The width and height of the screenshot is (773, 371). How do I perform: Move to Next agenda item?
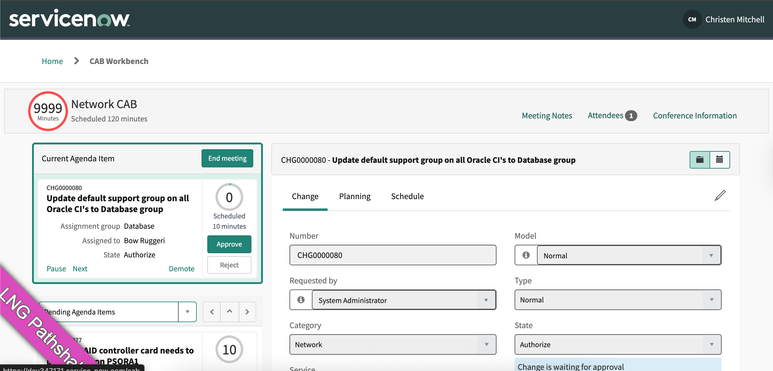pyautogui.click(x=80, y=269)
